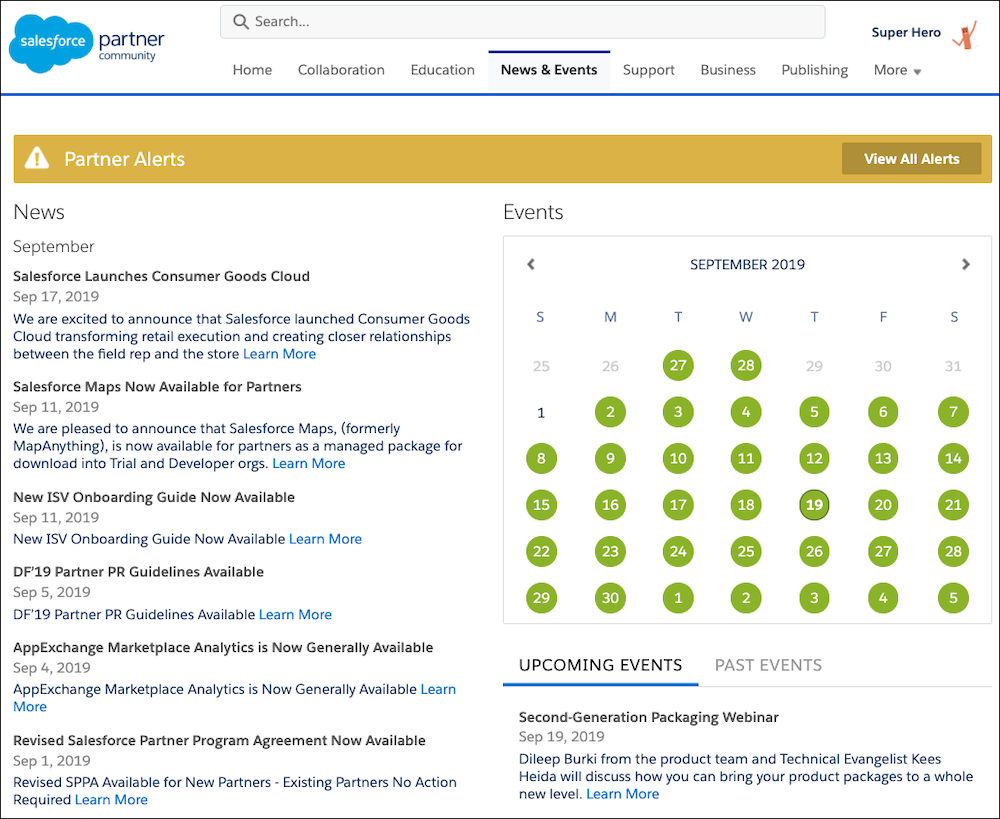Select September 7 in the calendar
Screen dimensions: 1000x819
(x=953, y=412)
